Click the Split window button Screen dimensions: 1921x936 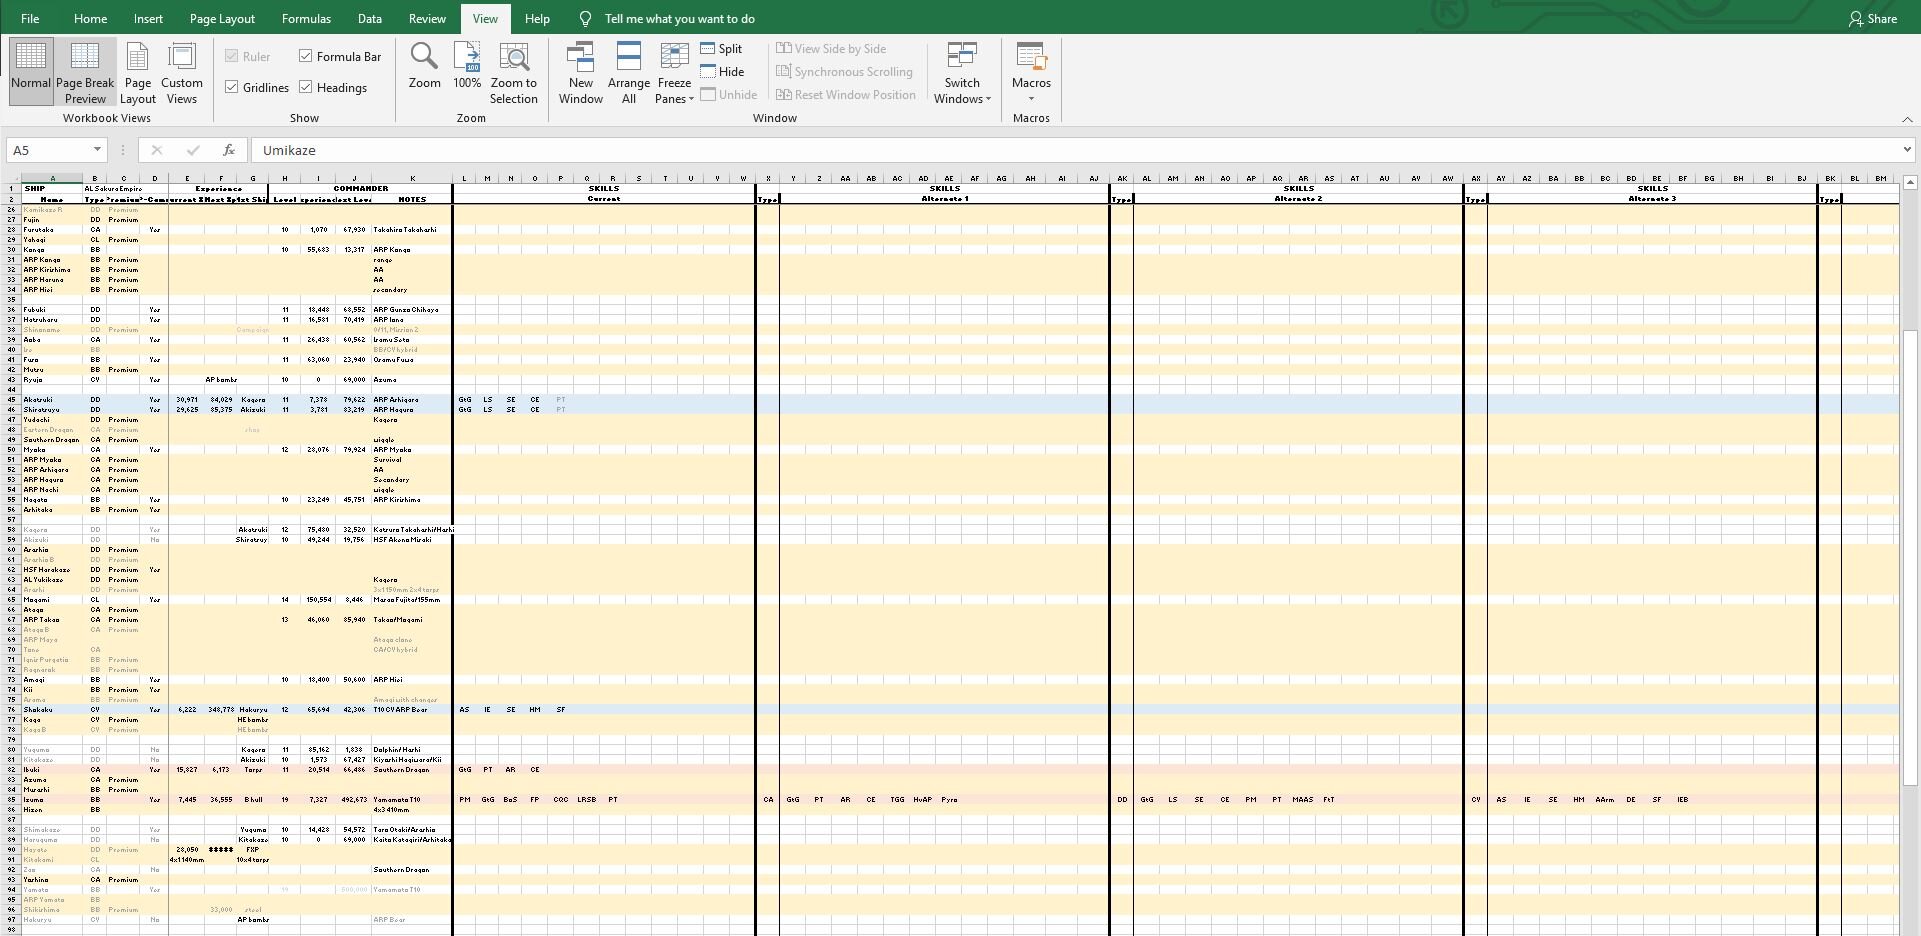pos(721,49)
